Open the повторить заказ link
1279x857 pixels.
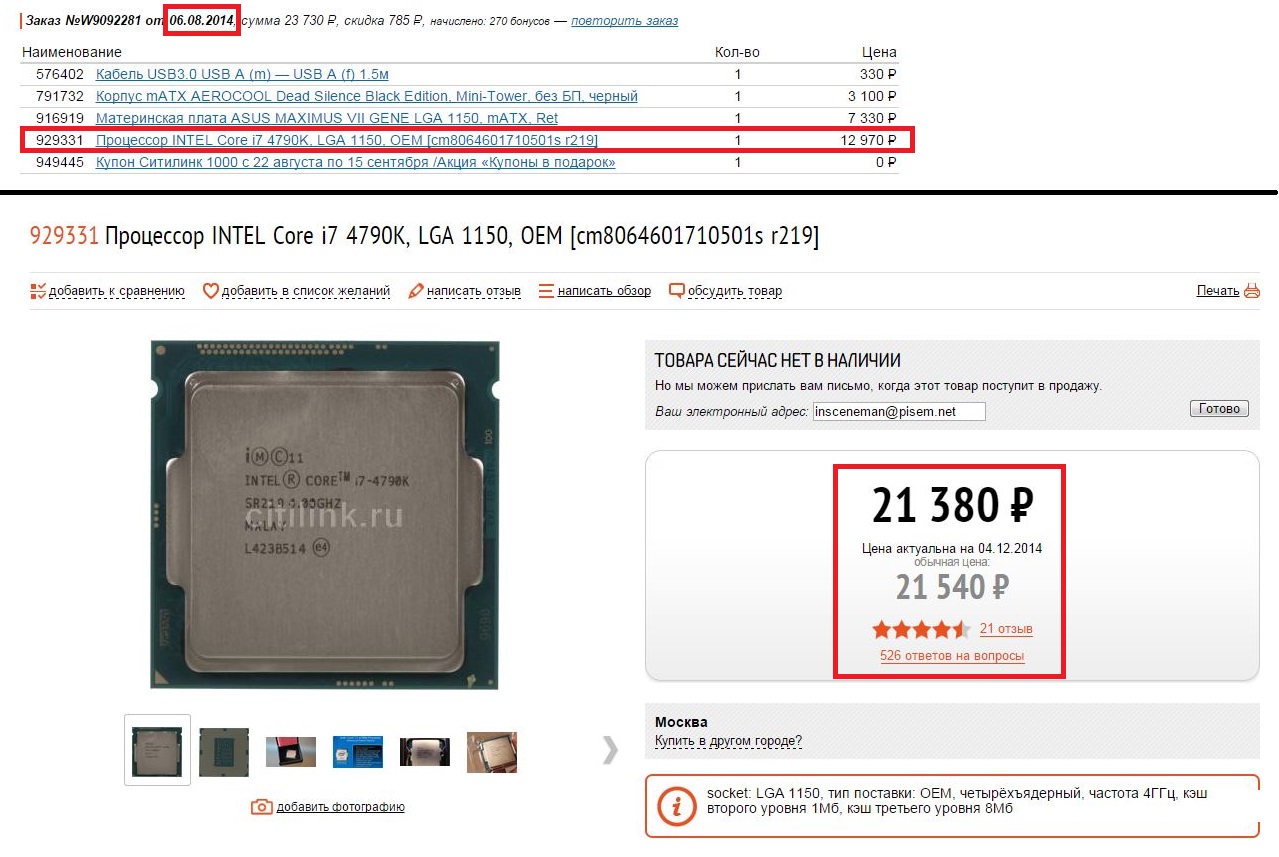[624, 21]
